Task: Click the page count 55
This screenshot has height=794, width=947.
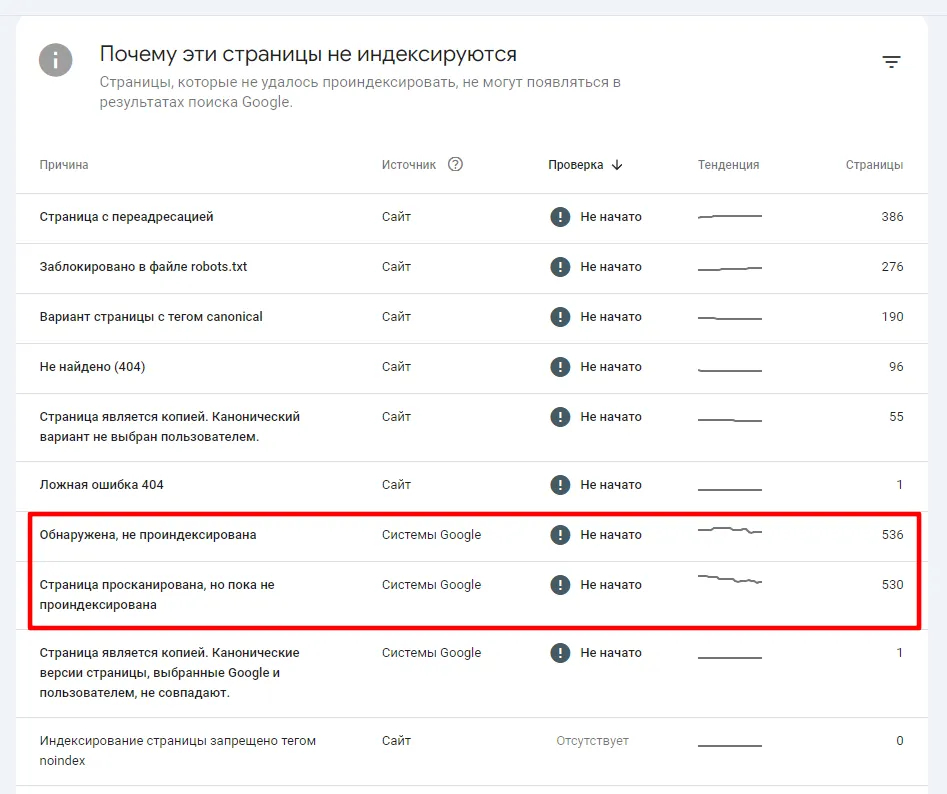Action: pyautogui.click(x=896, y=417)
